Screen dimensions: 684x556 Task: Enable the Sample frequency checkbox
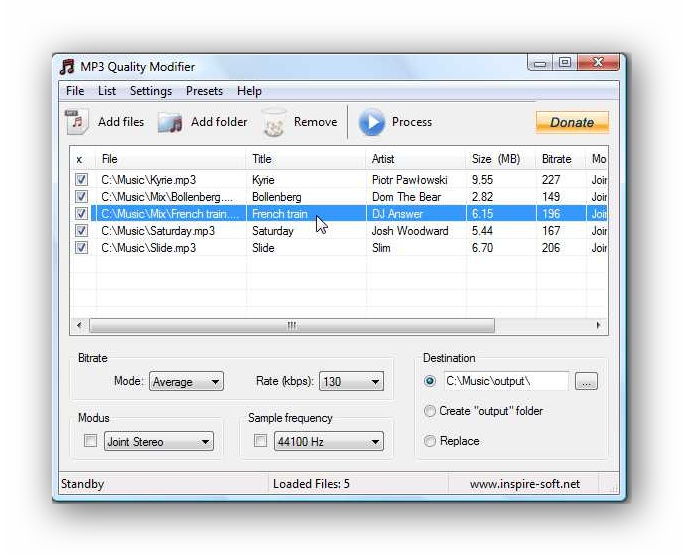coord(260,441)
